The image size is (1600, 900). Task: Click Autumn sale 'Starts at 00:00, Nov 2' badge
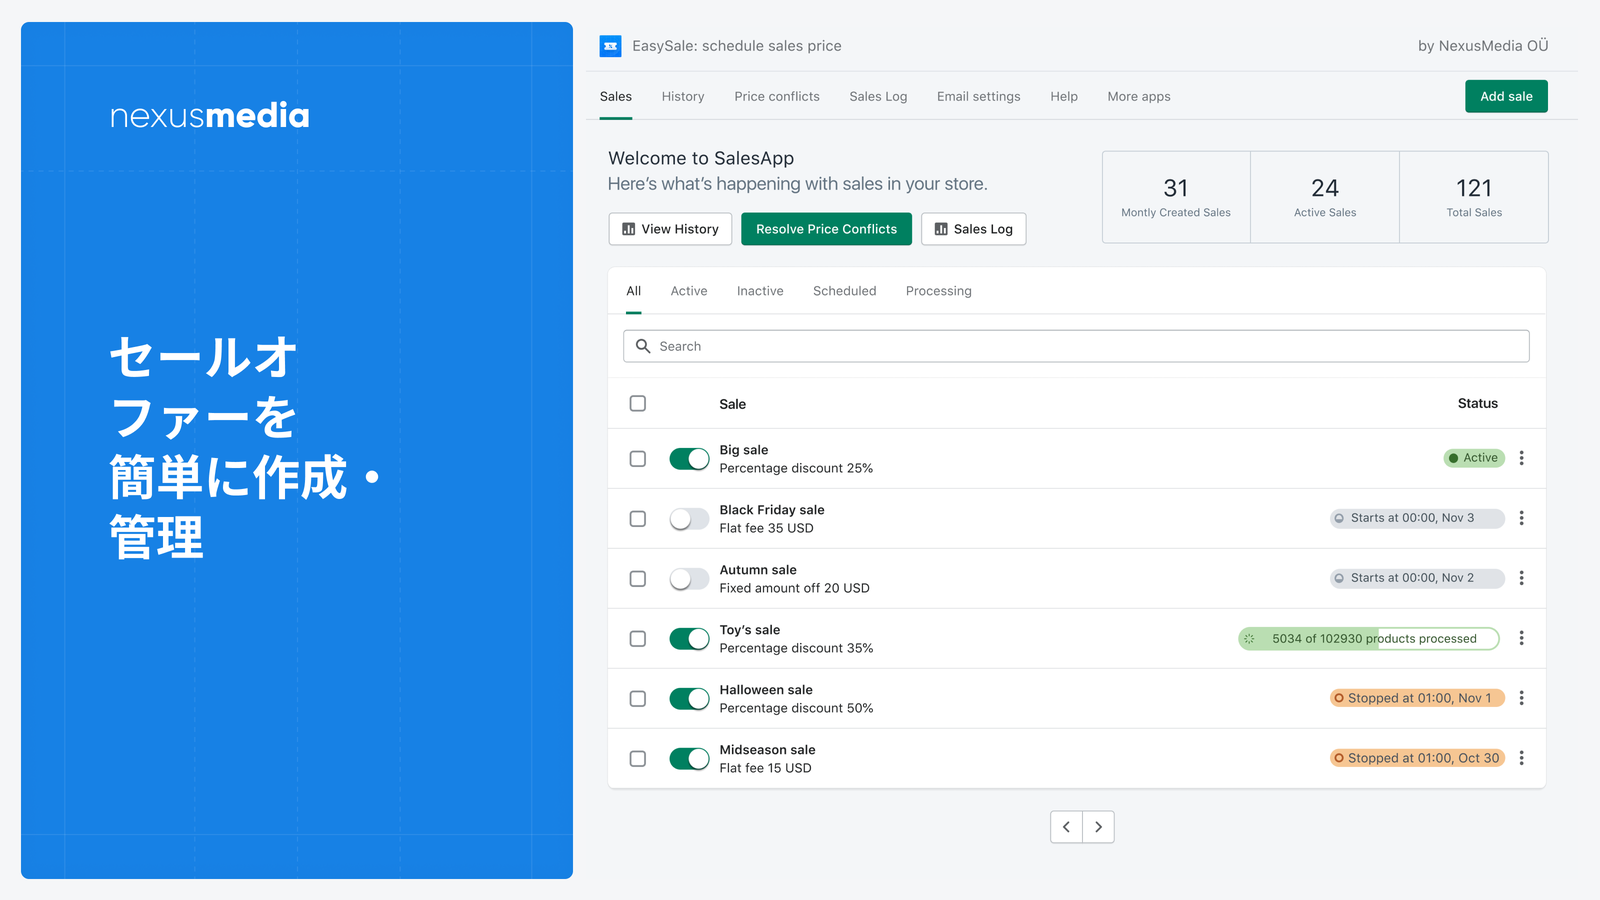pos(1417,578)
